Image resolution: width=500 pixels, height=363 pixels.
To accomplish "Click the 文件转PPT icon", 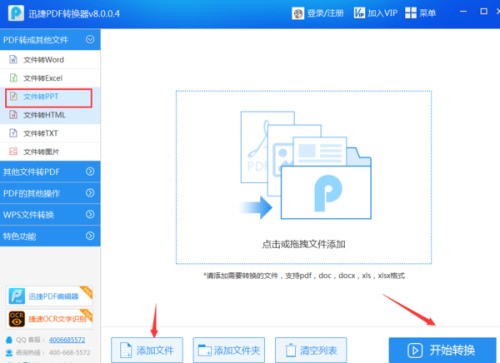I will (x=13, y=96).
